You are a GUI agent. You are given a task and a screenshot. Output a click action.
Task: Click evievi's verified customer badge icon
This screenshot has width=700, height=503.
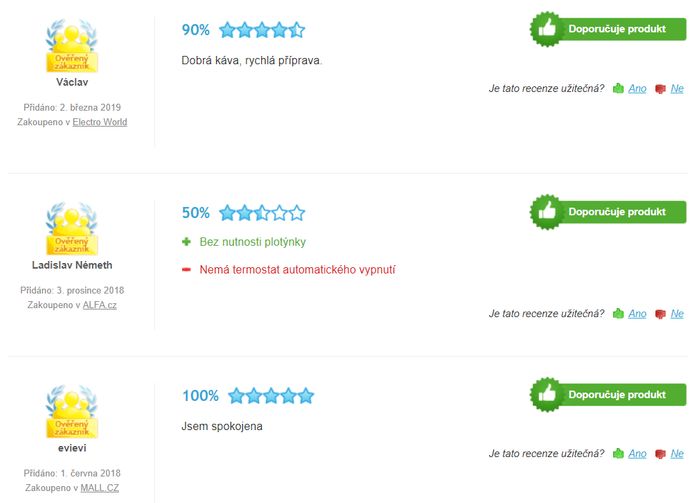point(71,412)
